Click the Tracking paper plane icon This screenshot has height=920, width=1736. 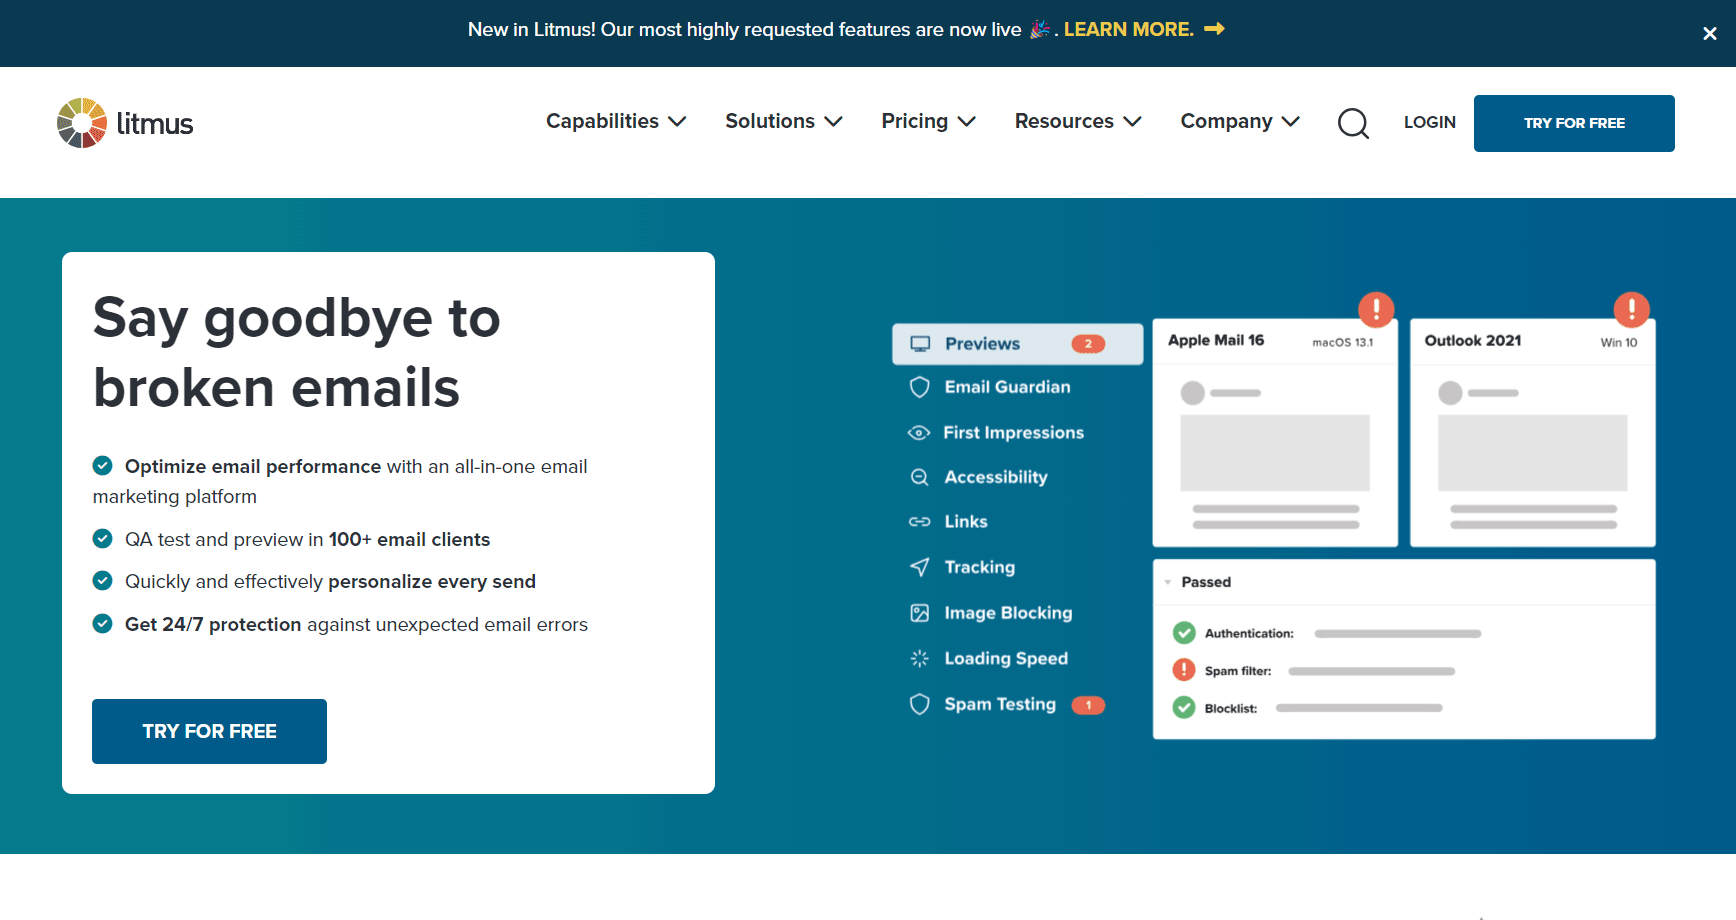coord(920,567)
